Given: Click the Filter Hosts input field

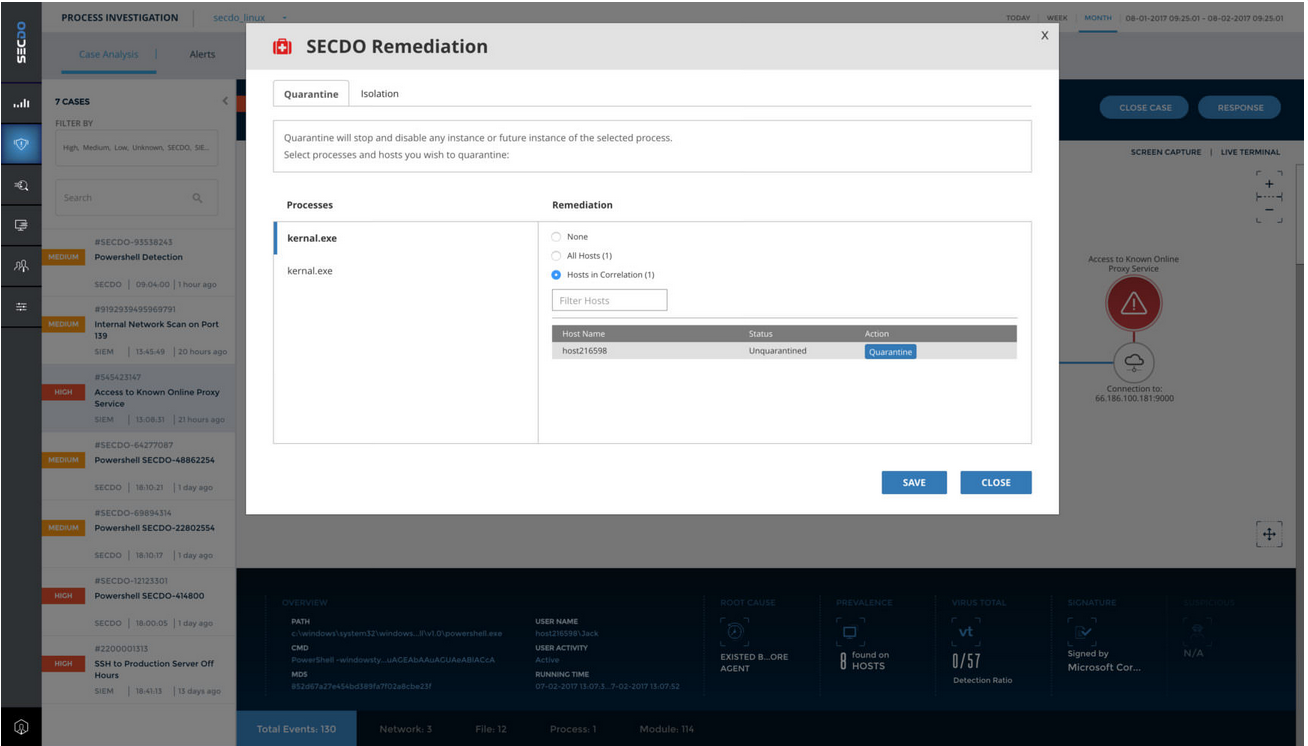Looking at the screenshot, I should coord(609,300).
